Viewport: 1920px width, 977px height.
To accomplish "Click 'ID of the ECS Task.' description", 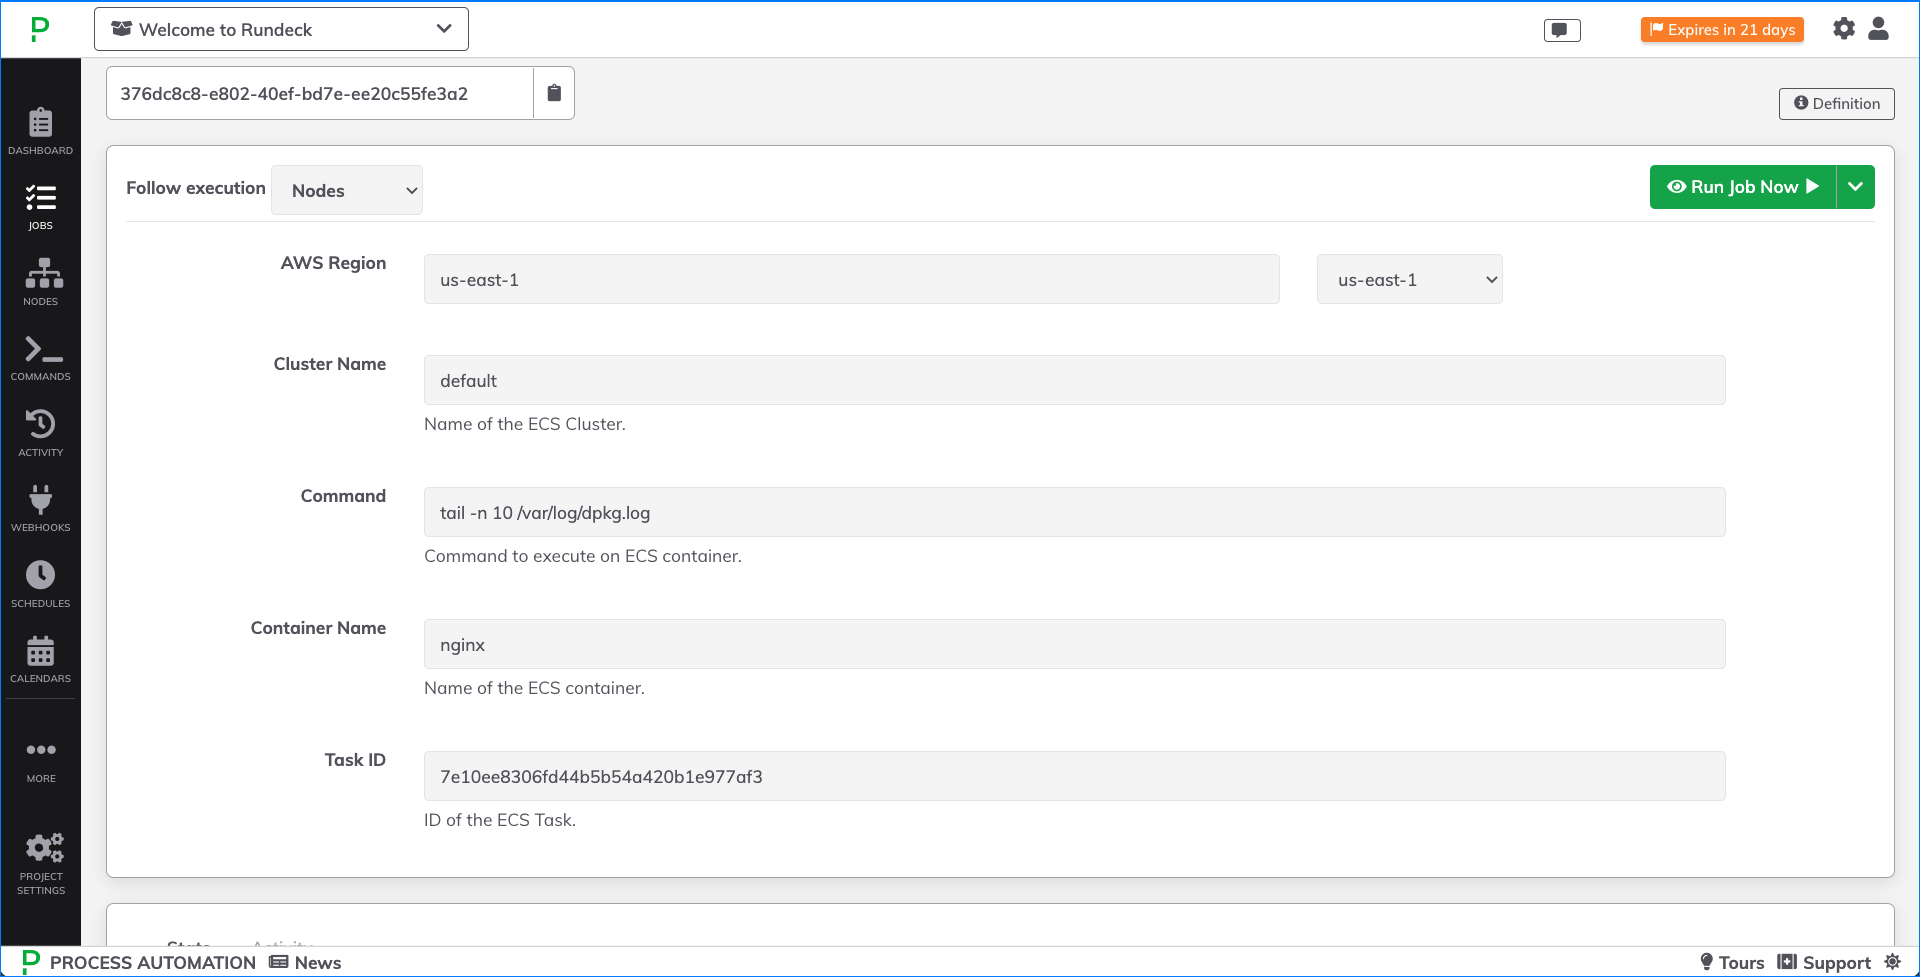I will click(x=500, y=820).
